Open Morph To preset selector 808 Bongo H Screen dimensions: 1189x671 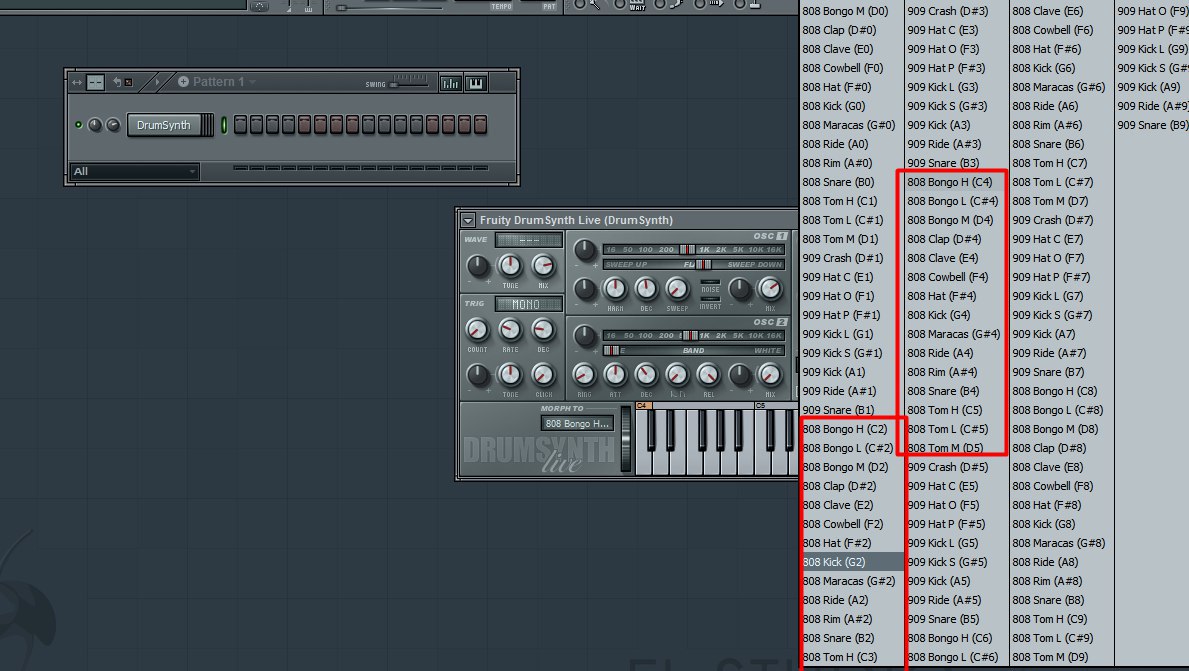point(577,423)
